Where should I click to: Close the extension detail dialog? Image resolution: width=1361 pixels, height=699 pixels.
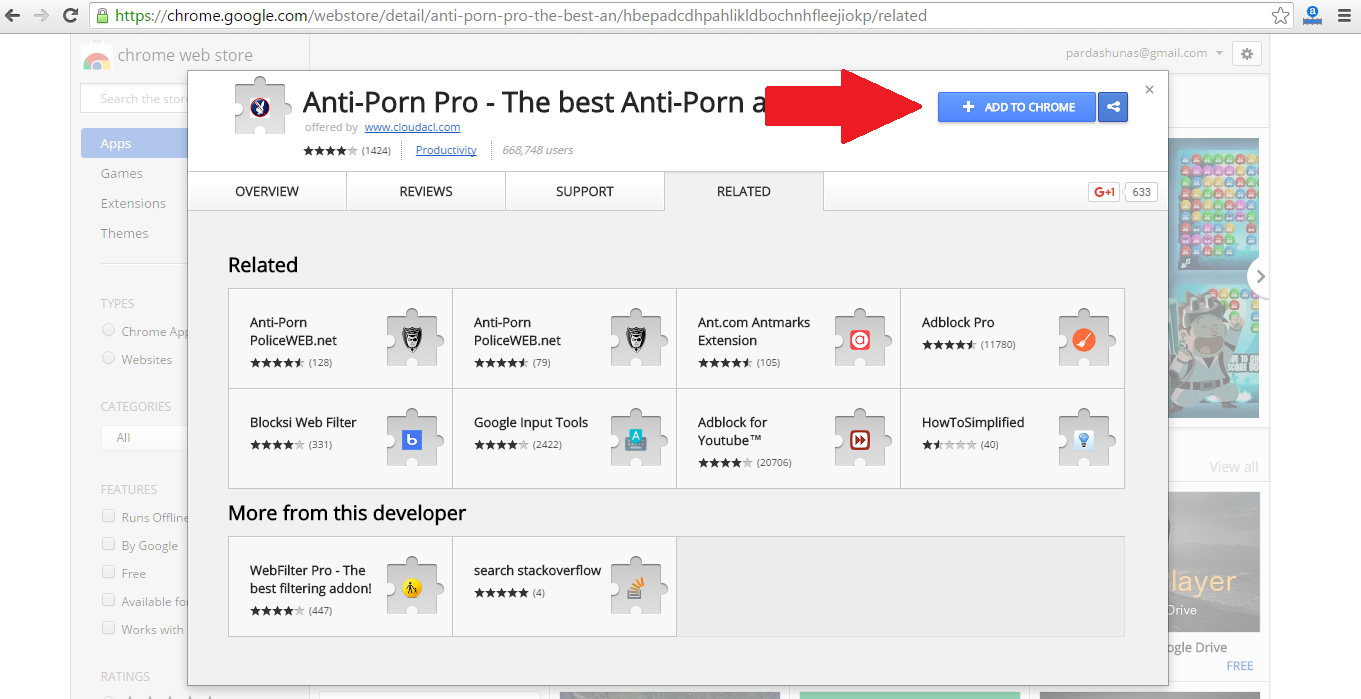1149,90
